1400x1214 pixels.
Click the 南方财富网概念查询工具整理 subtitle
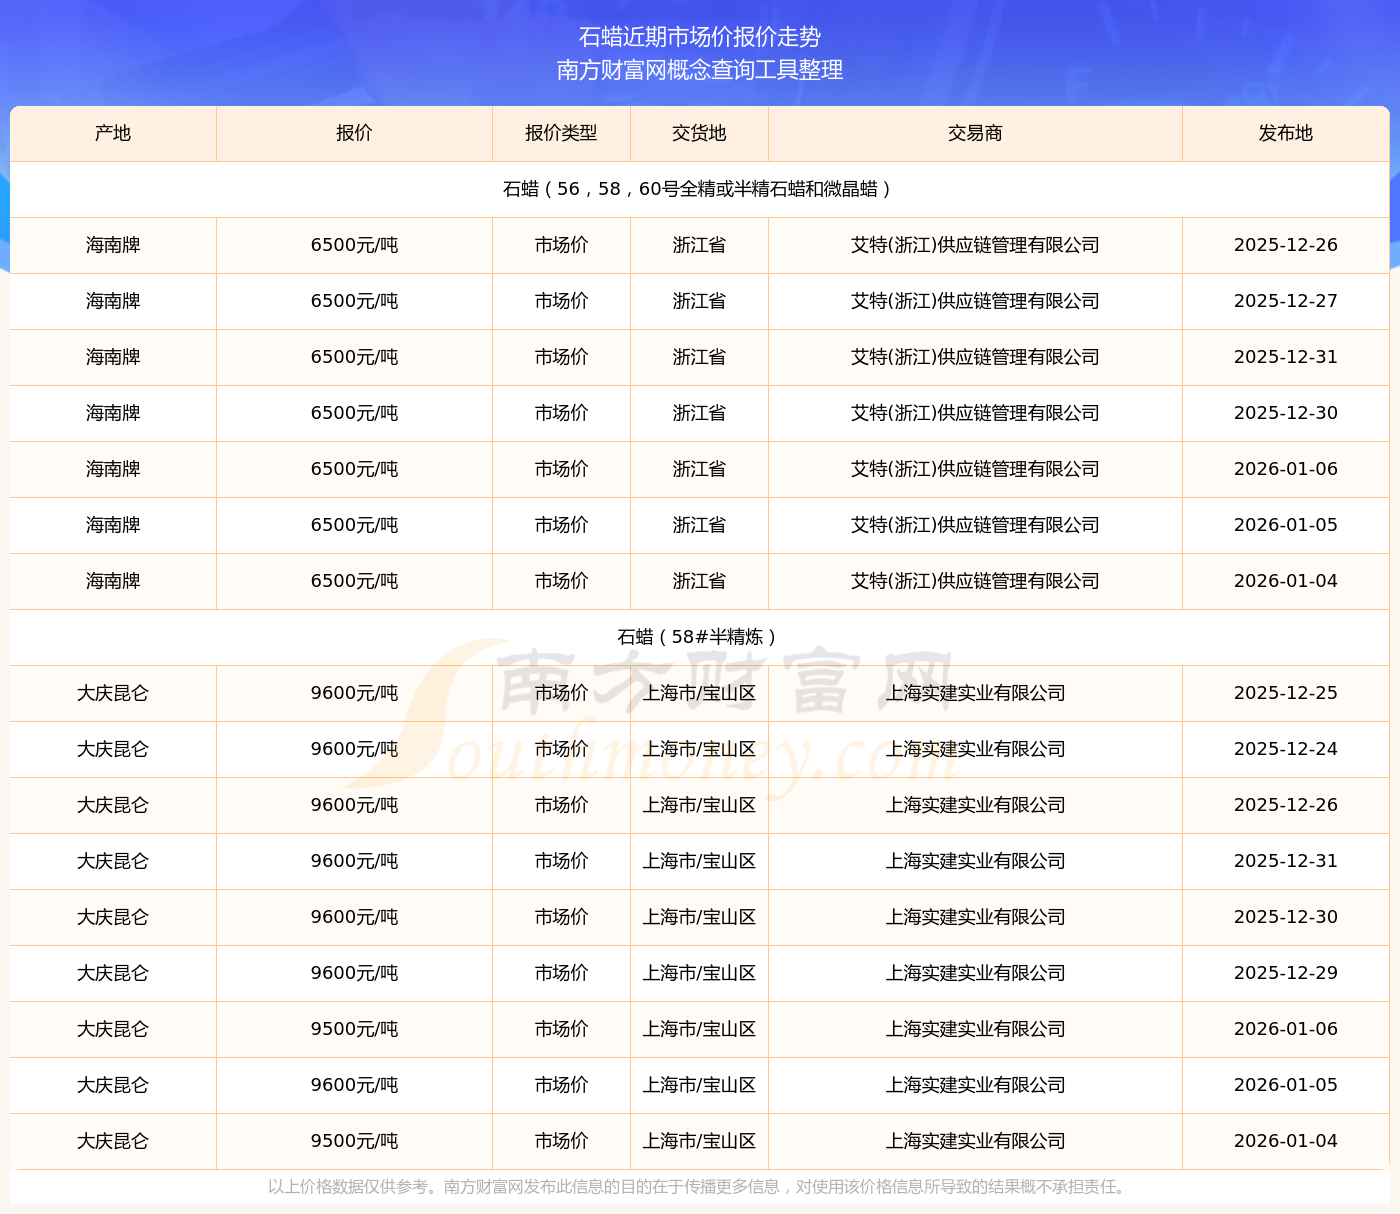[x=700, y=70]
